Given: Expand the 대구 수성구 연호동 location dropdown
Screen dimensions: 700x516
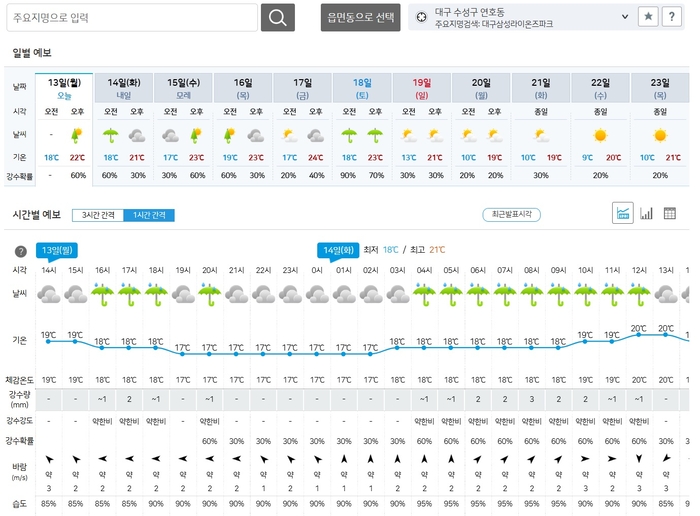Looking at the screenshot, I should point(625,17).
